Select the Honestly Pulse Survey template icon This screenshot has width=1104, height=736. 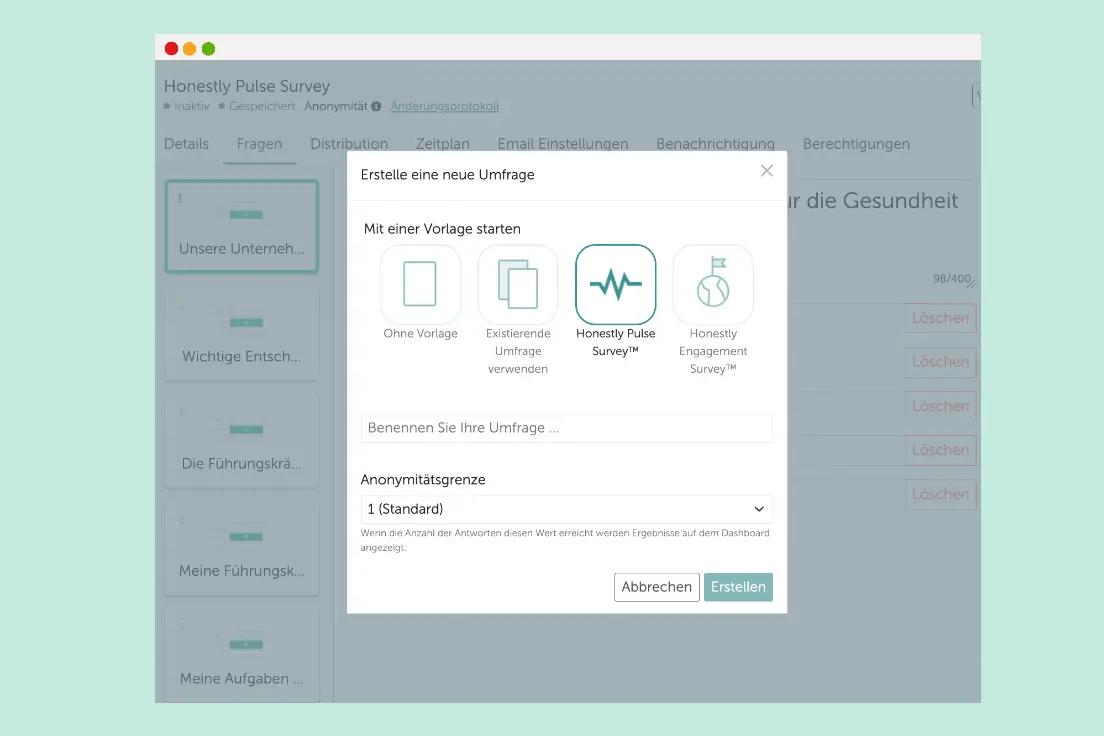[x=615, y=284]
